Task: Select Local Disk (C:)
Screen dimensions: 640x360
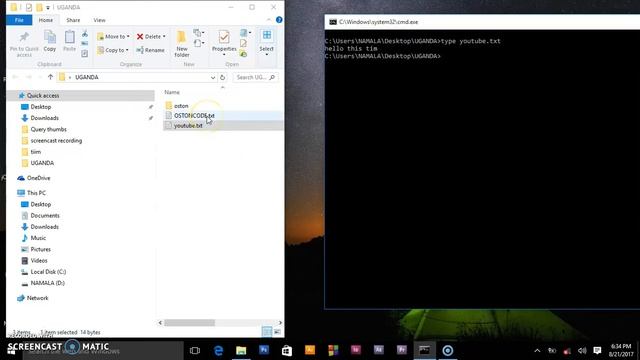Action: click(48, 271)
